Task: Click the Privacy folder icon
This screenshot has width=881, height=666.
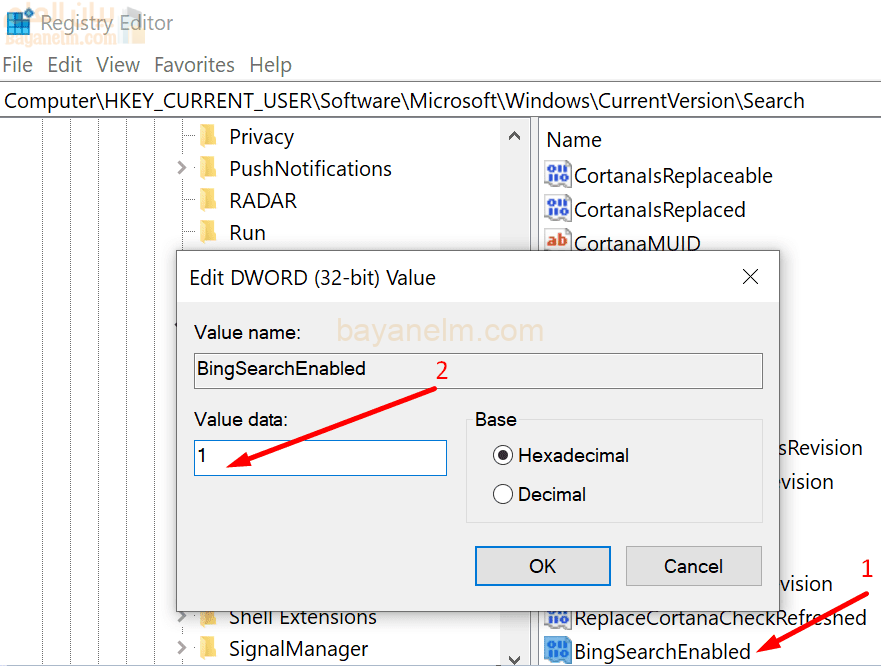Action: [208, 136]
